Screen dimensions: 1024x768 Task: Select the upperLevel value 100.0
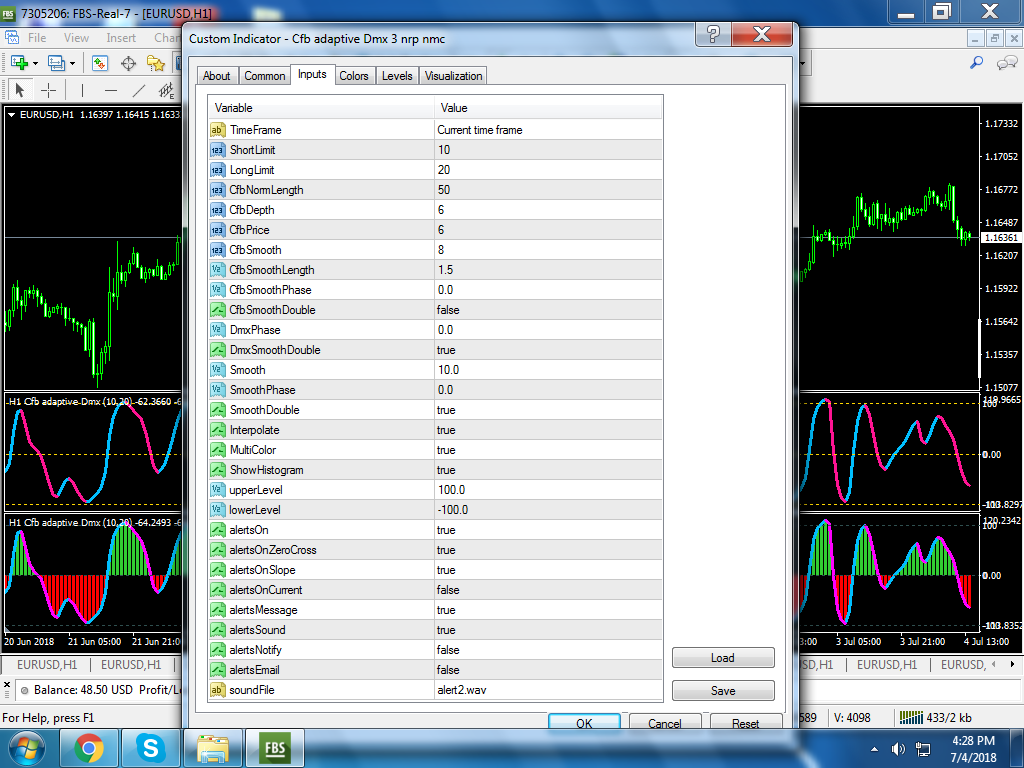[548, 490]
